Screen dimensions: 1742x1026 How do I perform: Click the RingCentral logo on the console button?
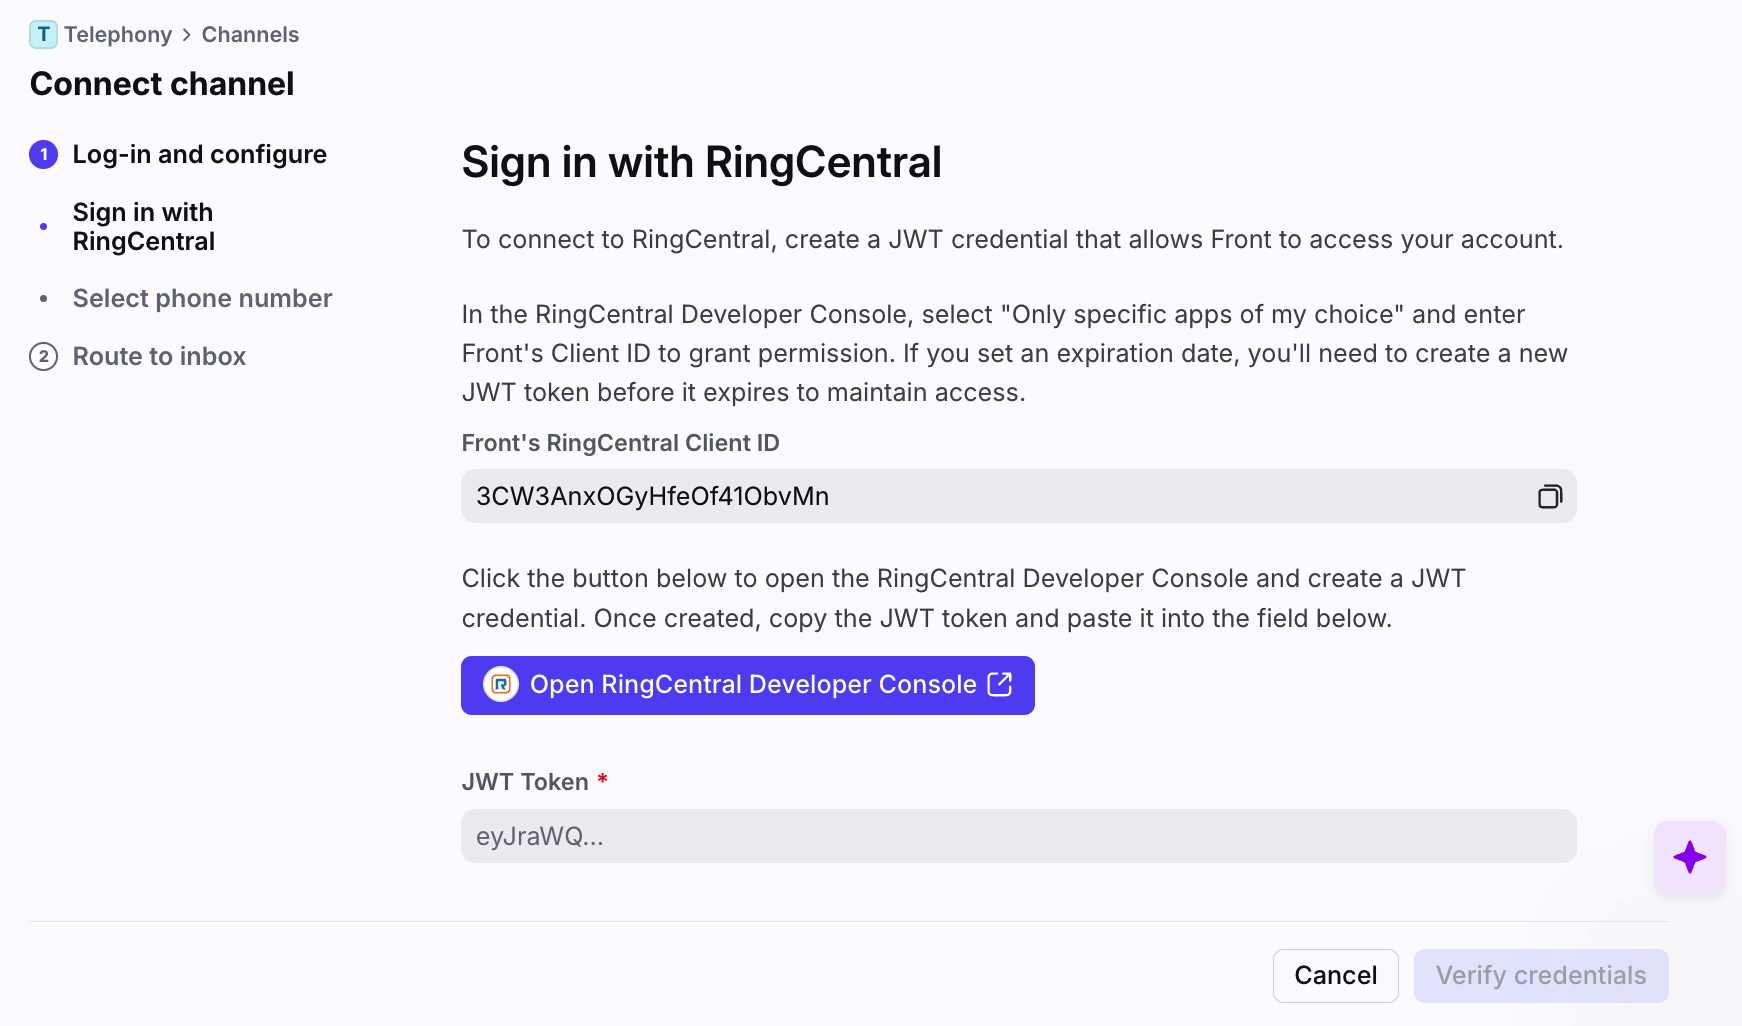pos(501,685)
